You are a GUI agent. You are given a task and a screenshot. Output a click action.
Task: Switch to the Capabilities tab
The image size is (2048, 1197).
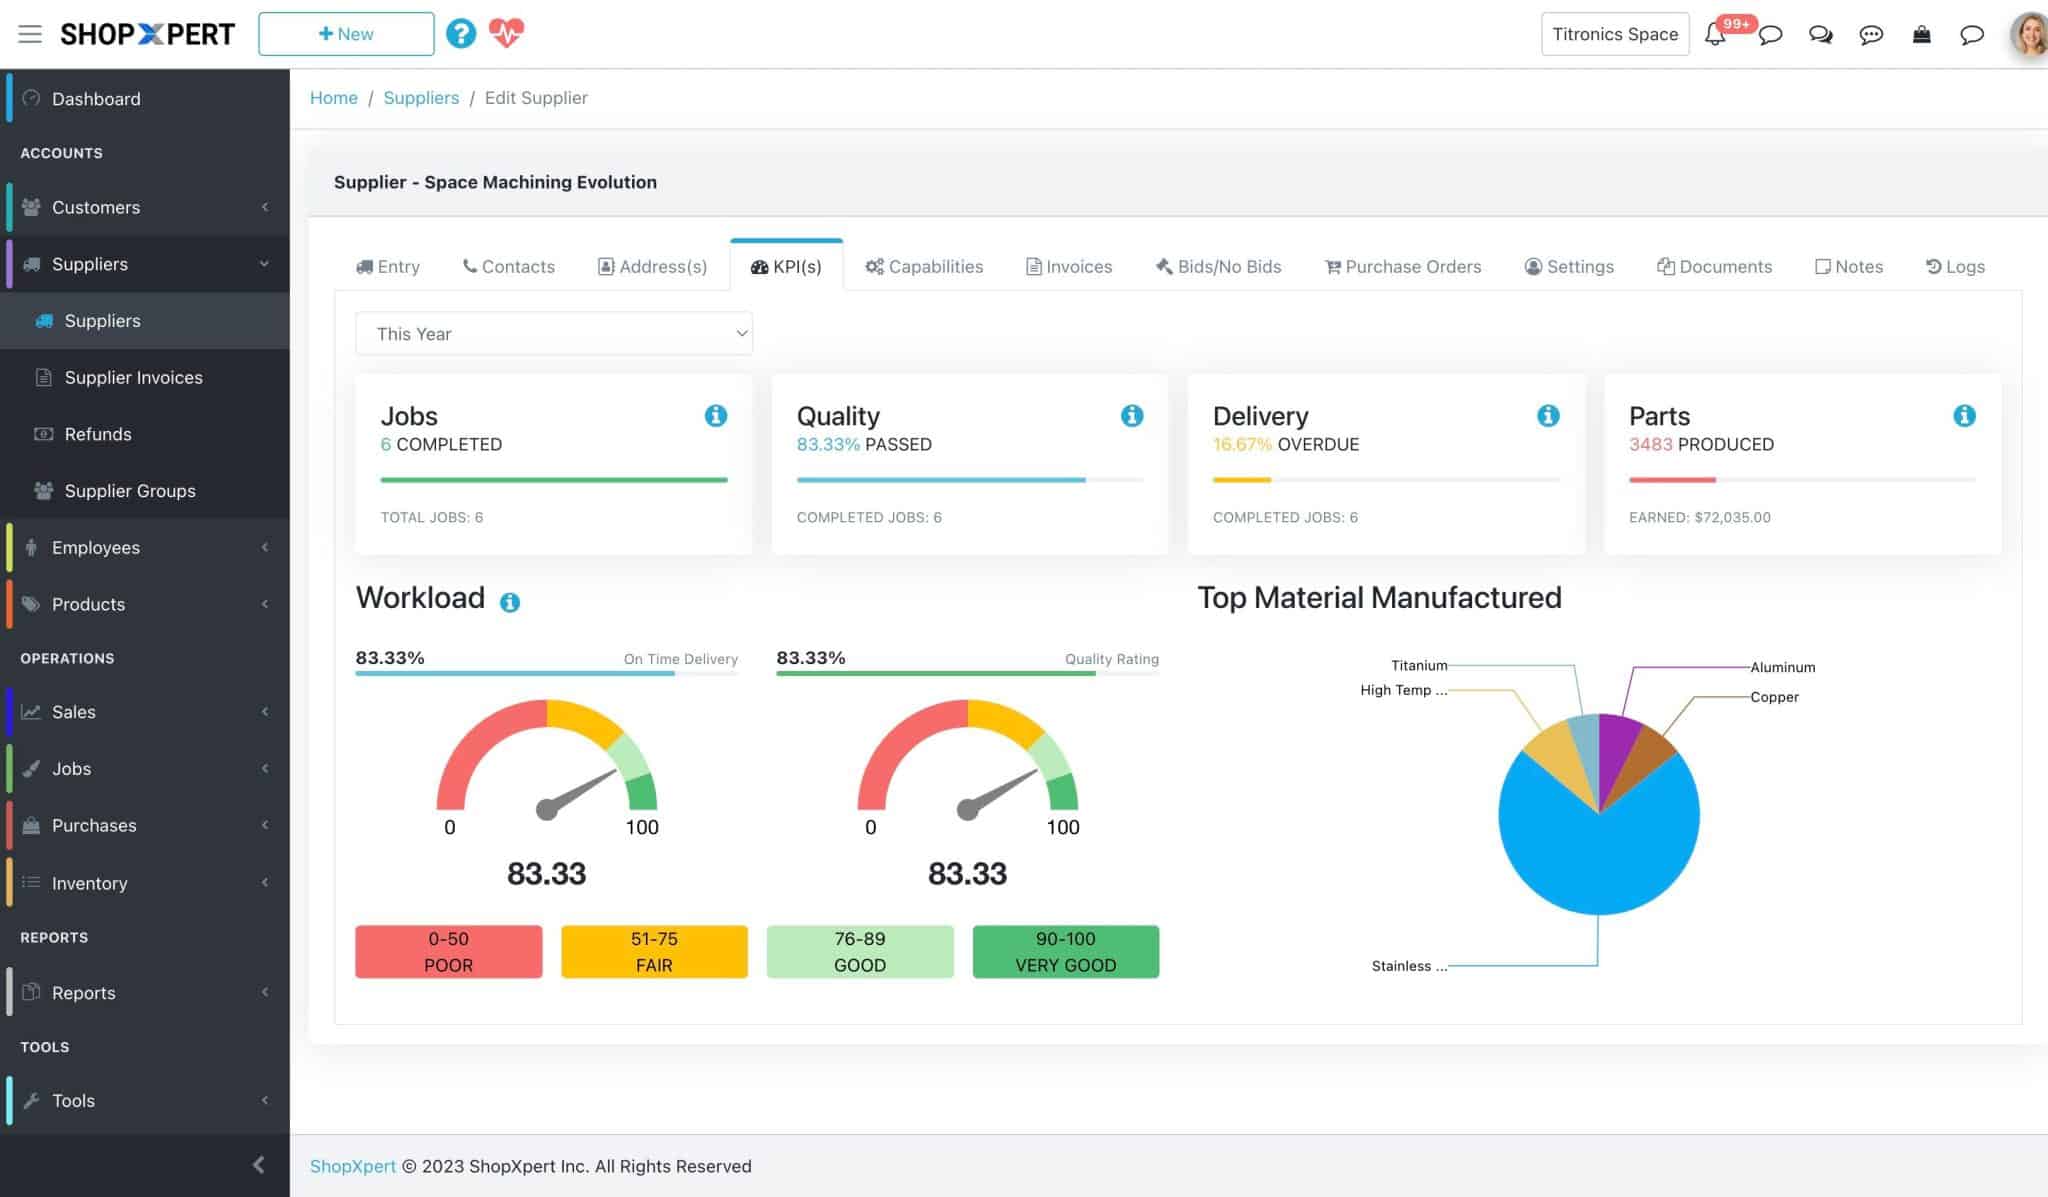tap(924, 267)
